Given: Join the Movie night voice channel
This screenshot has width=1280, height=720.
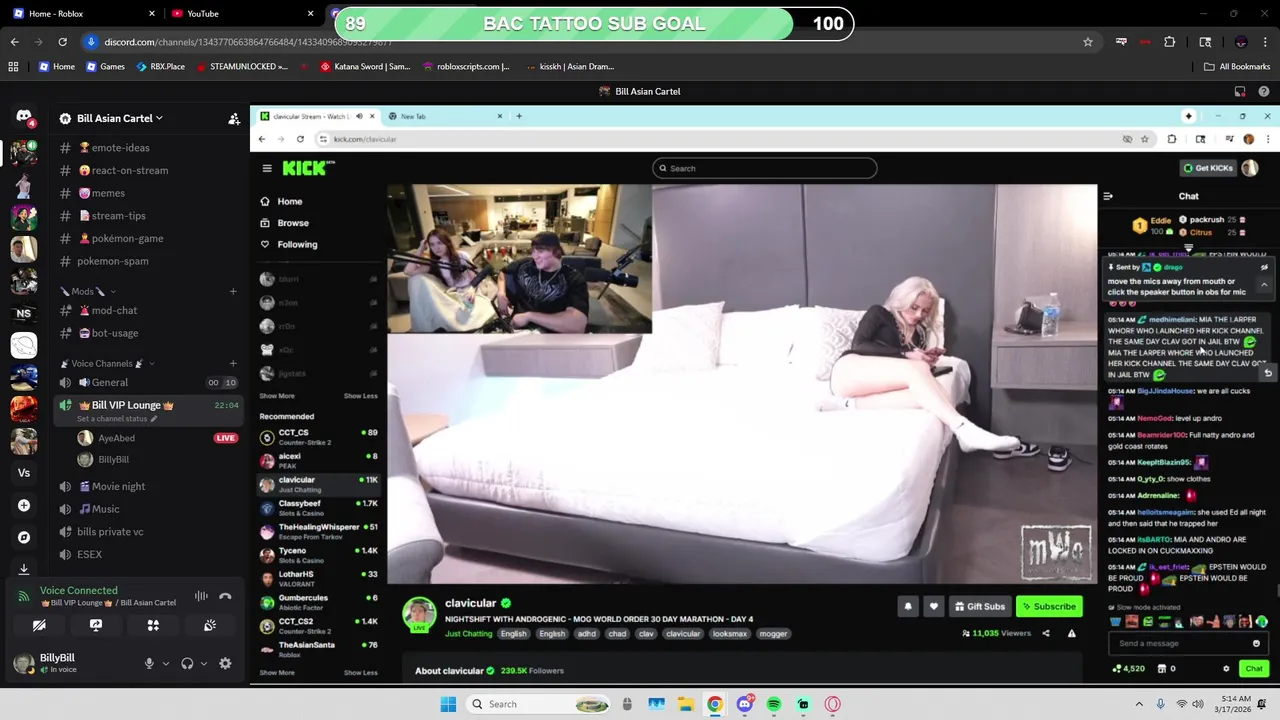Looking at the screenshot, I should tap(148, 486).
